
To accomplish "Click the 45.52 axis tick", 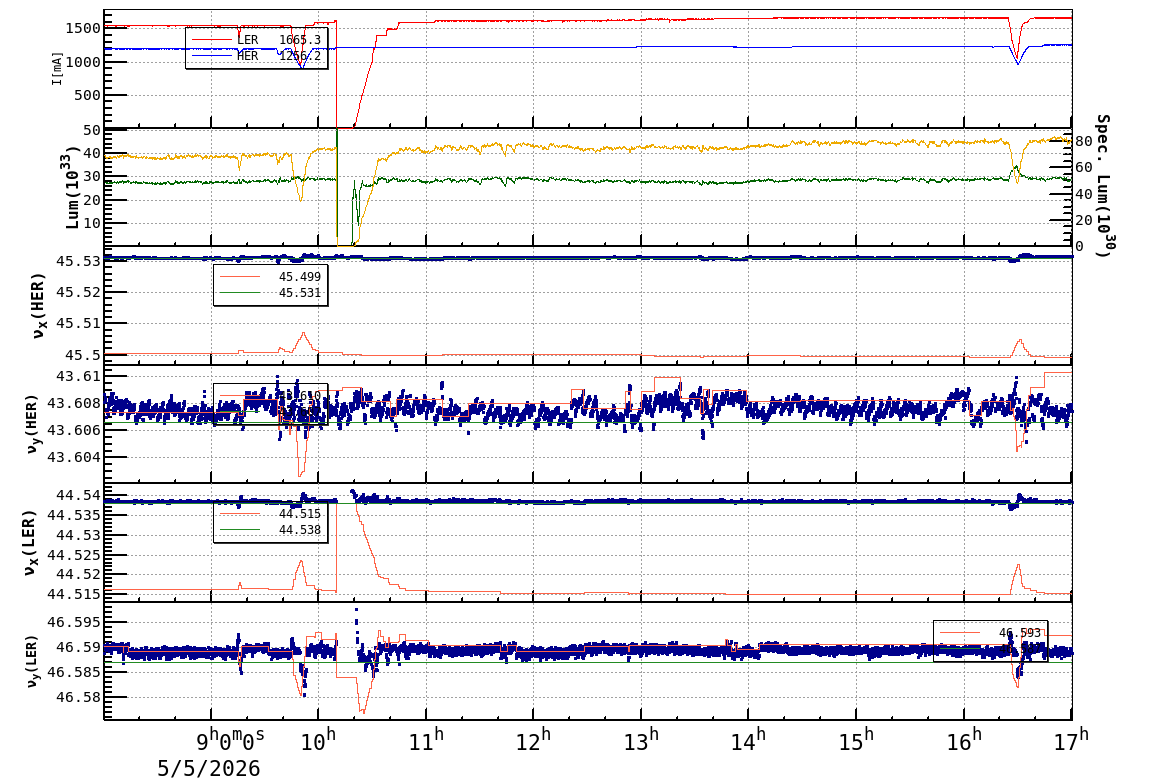I will [79, 293].
